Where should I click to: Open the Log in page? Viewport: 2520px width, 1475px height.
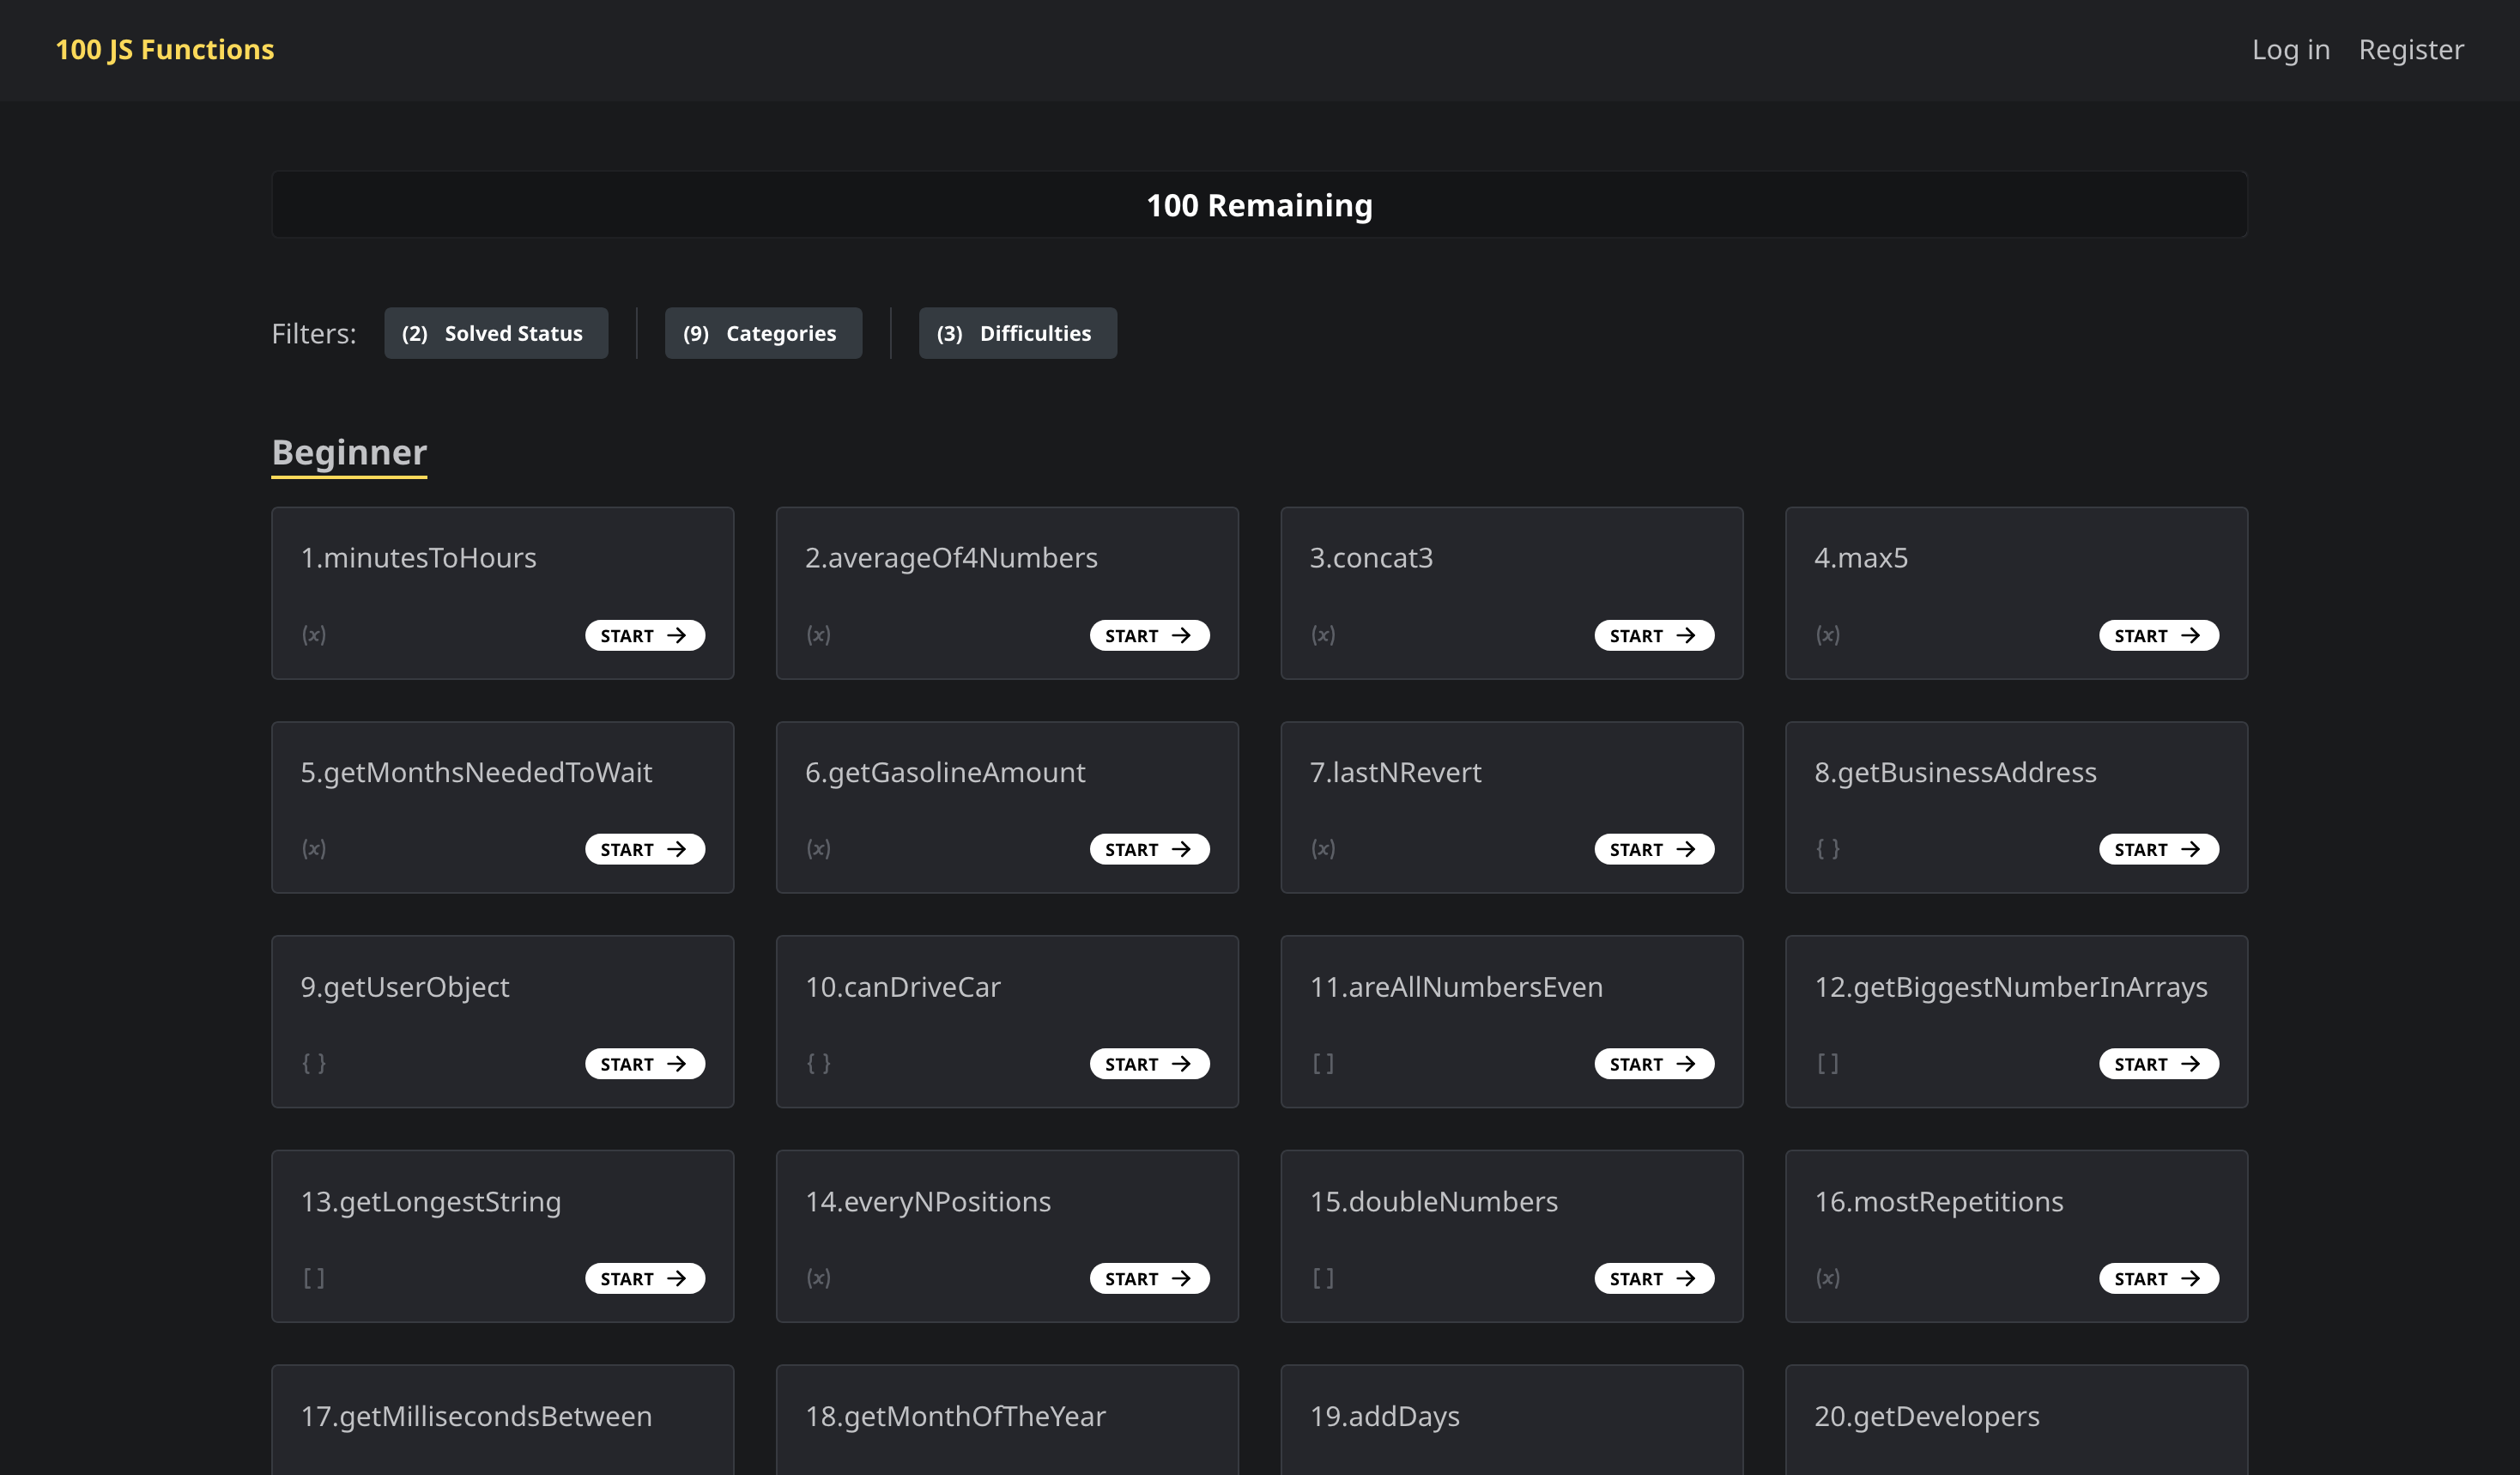coord(2291,49)
